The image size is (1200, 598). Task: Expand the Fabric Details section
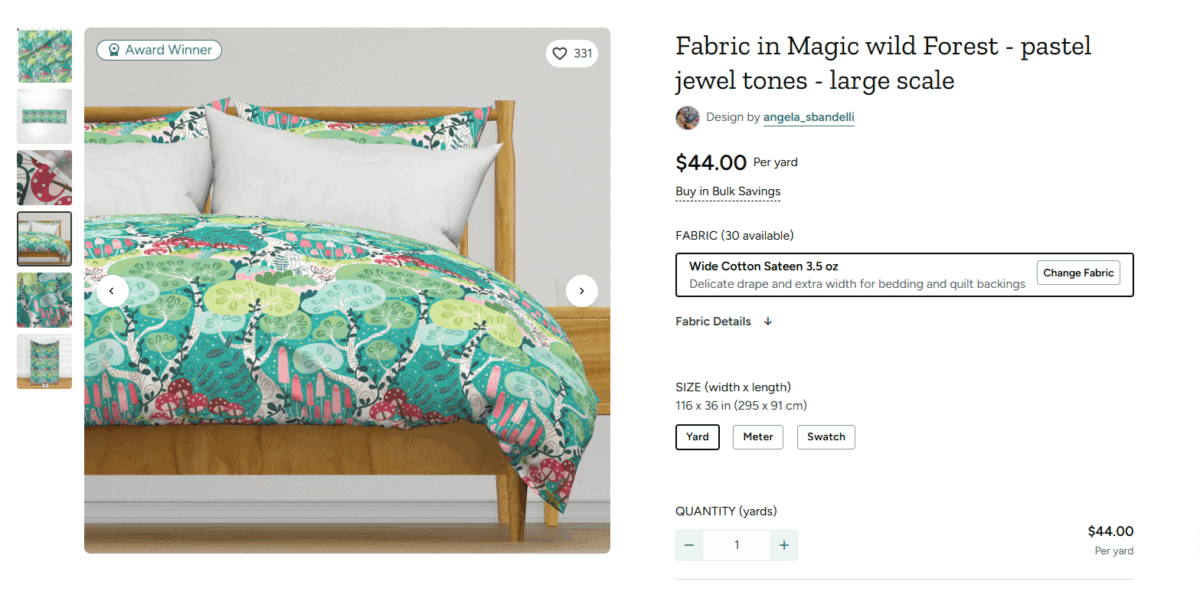tap(724, 321)
